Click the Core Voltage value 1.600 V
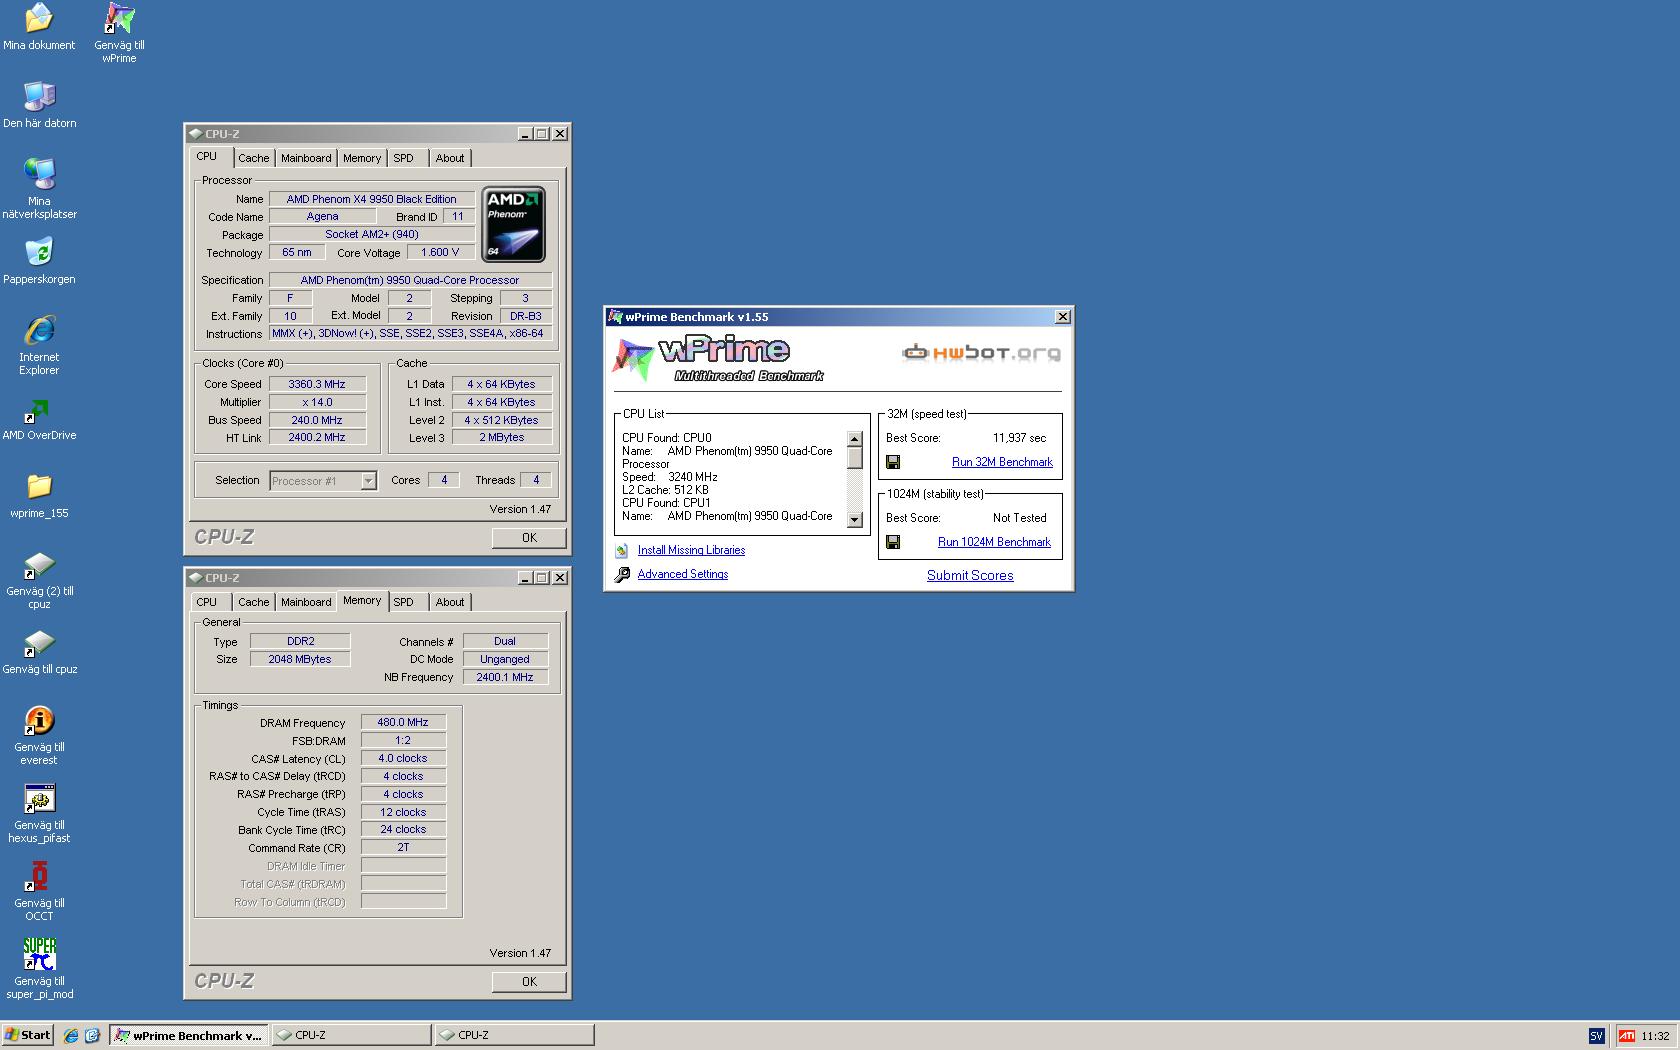Viewport: 1680px width, 1050px height. point(440,252)
